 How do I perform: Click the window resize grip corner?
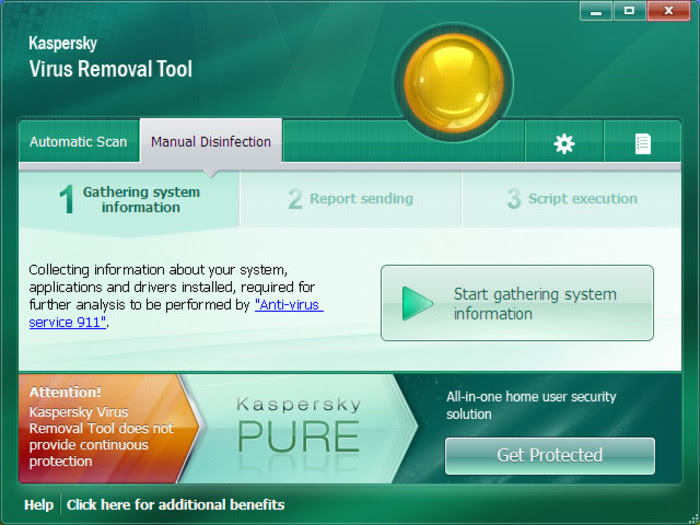coord(693,519)
